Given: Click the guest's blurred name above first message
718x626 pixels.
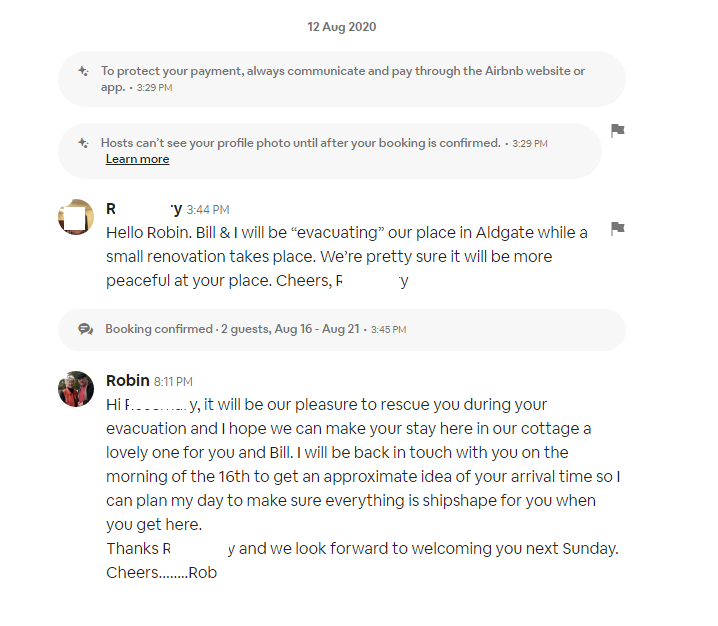Looking at the screenshot, I should tap(144, 209).
